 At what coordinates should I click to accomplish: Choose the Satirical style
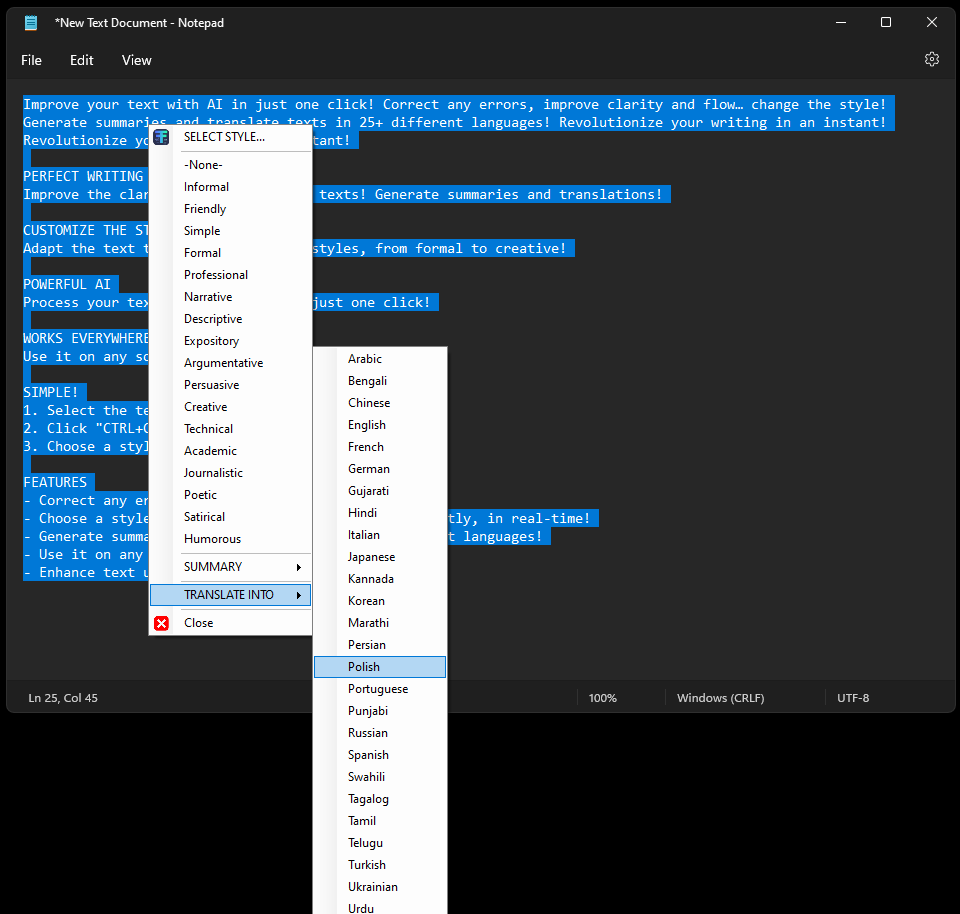click(x=231, y=517)
